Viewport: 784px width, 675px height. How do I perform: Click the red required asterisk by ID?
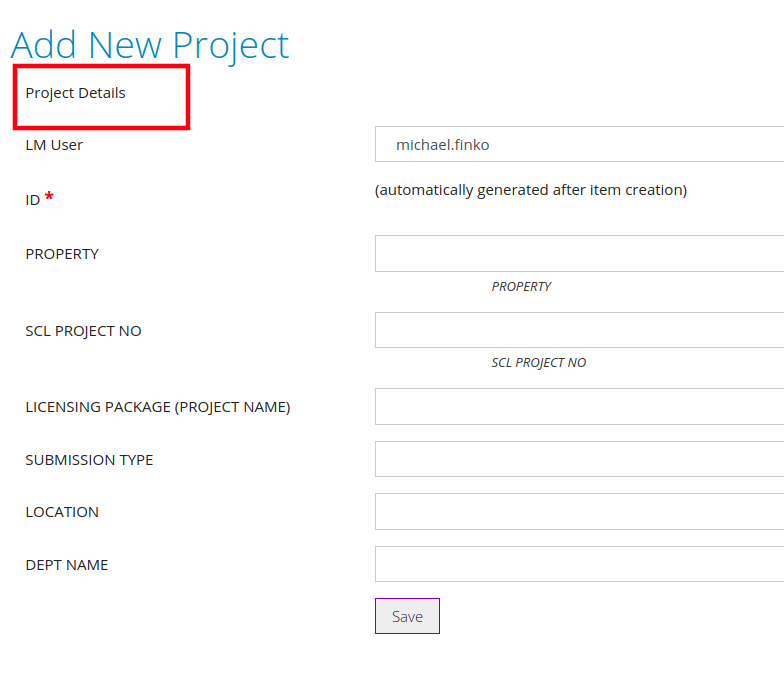49,196
